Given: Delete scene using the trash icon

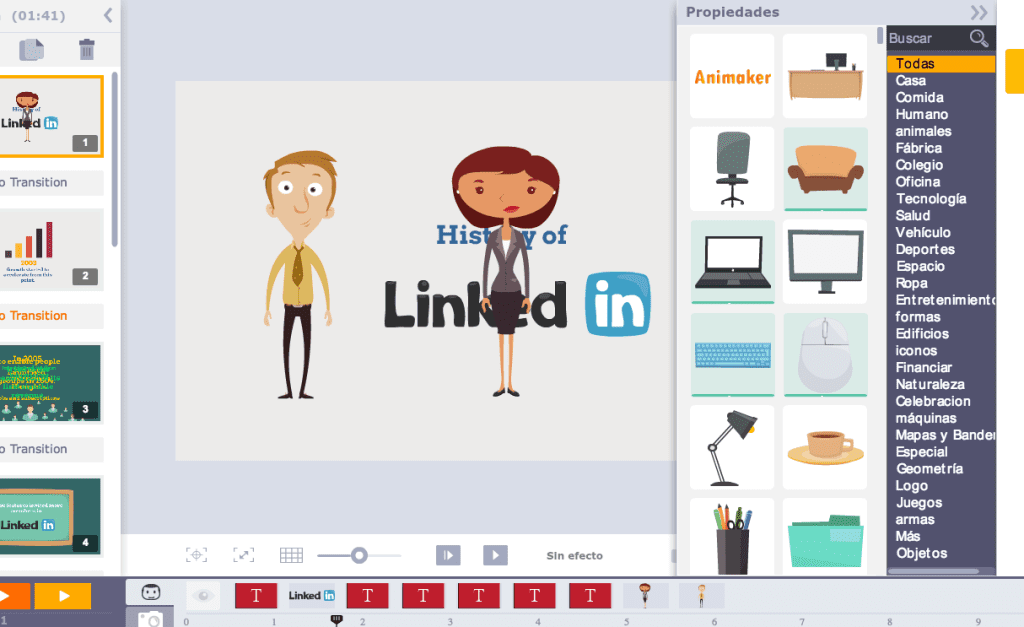Looking at the screenshot, I should [87, 49].
